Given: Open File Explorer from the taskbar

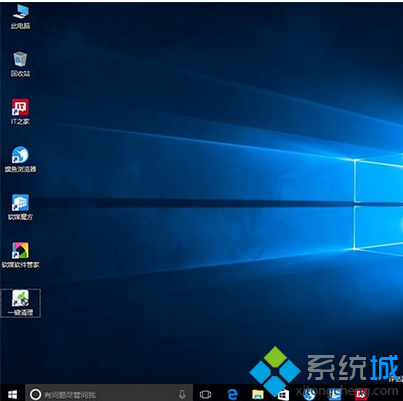Looking at the screenshot, I should 258,395.
